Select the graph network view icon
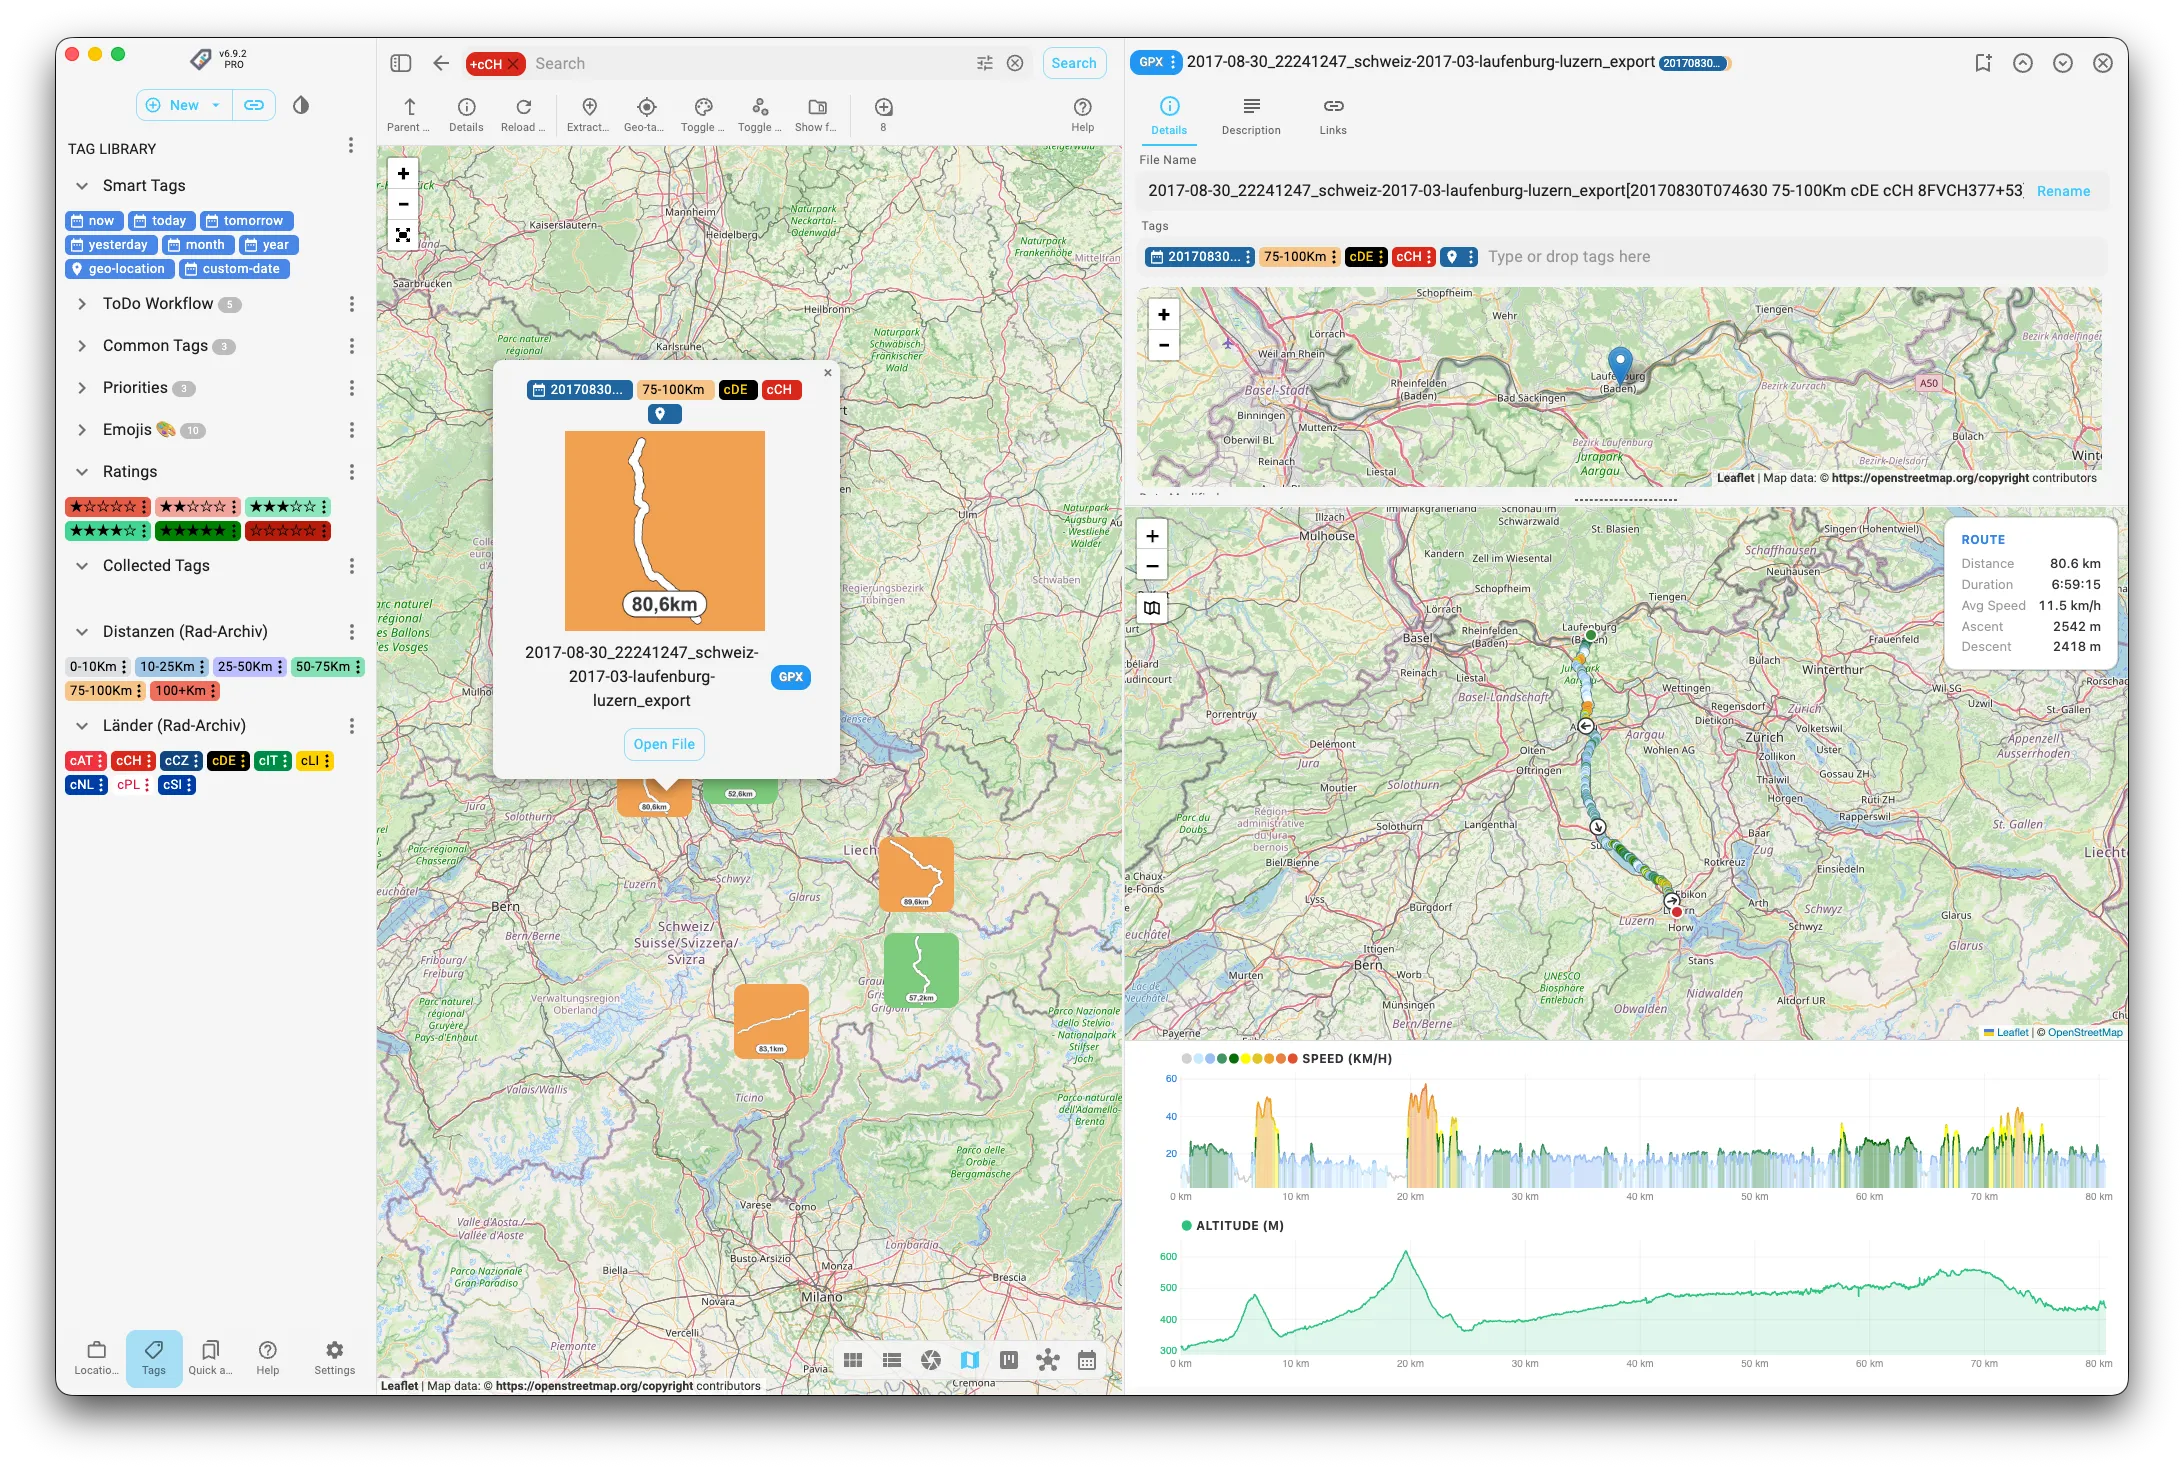 coord(1048,1360)
